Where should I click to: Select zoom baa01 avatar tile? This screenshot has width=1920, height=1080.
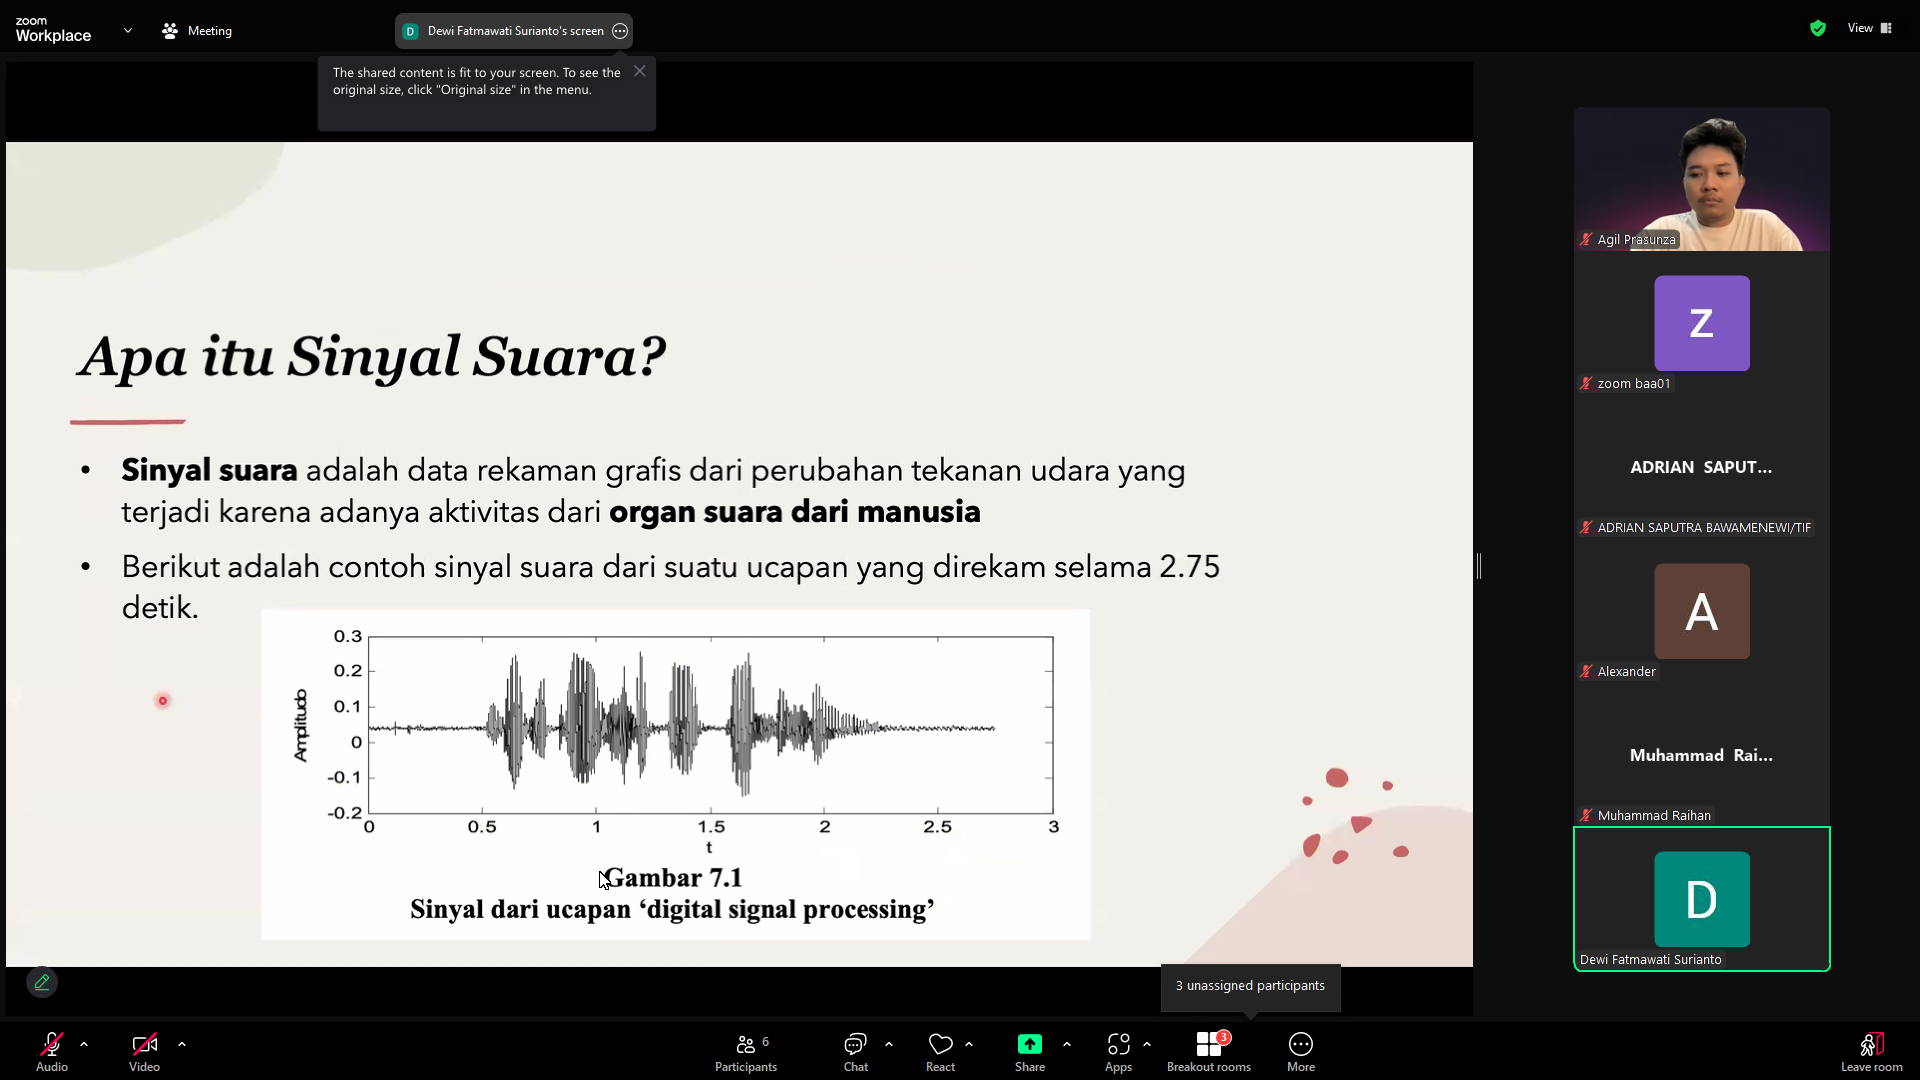(1702, 323)
